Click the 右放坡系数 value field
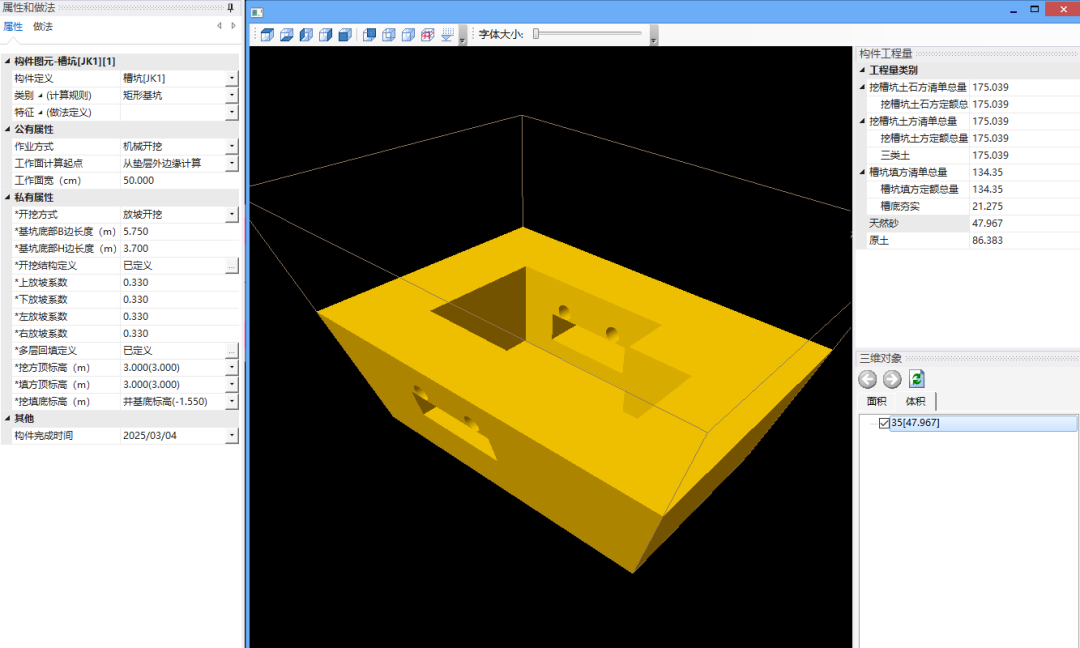The image size is (1080, 648). click(x=179, y=333)
